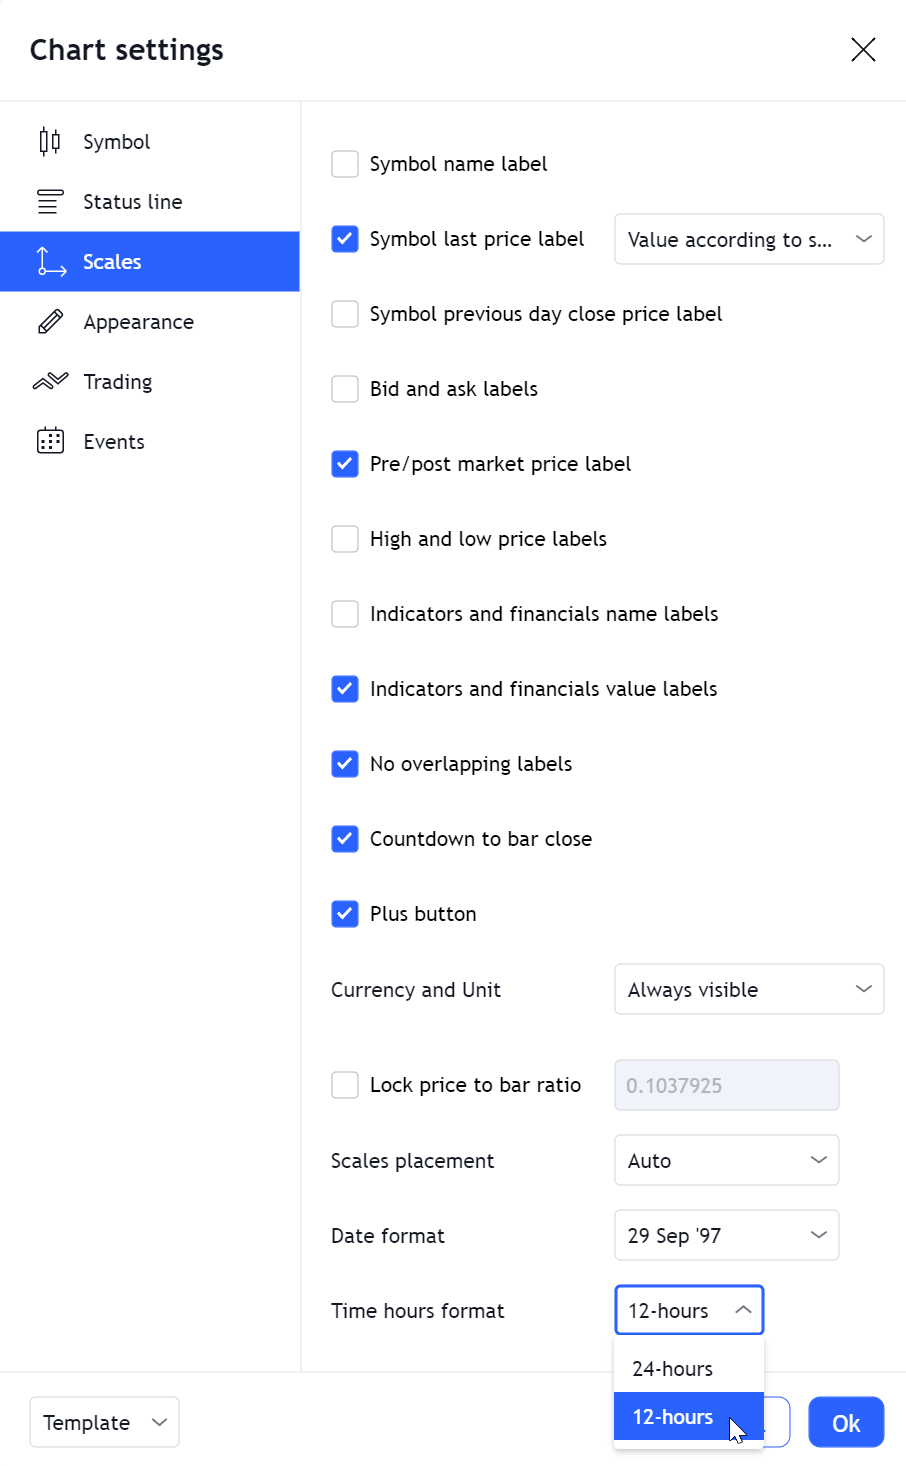Click the Status line icon
The height and width of the screenshot is (1466, 906).
click(50, 201)
